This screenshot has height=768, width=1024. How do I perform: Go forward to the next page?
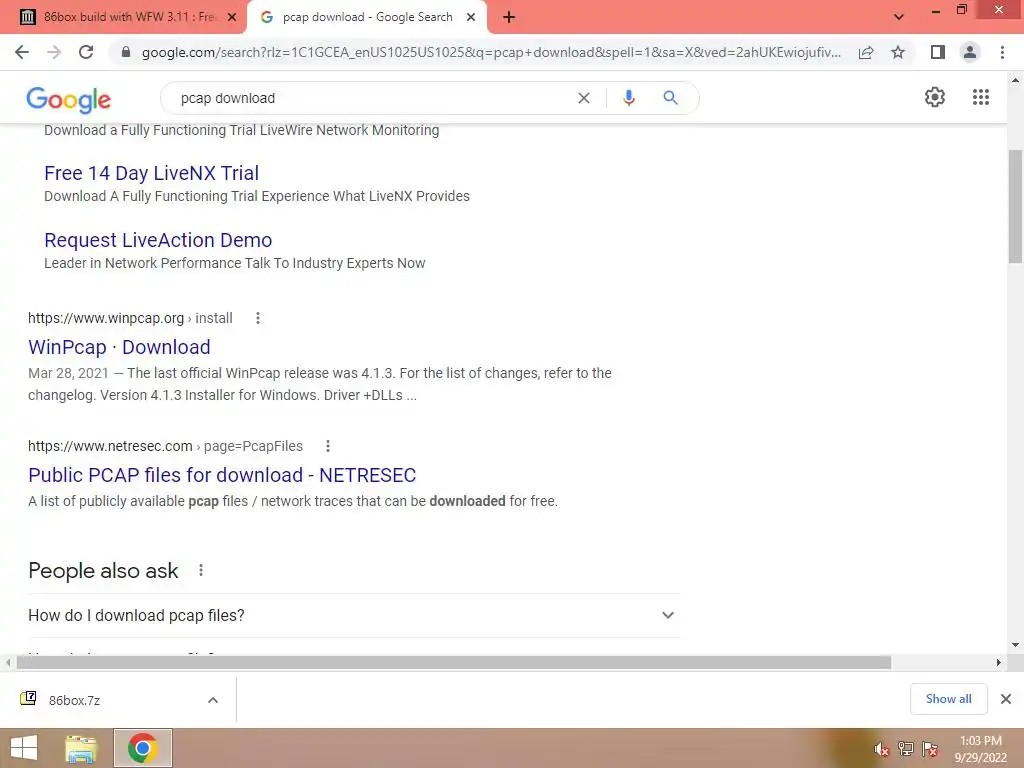(x=54, y=52)
